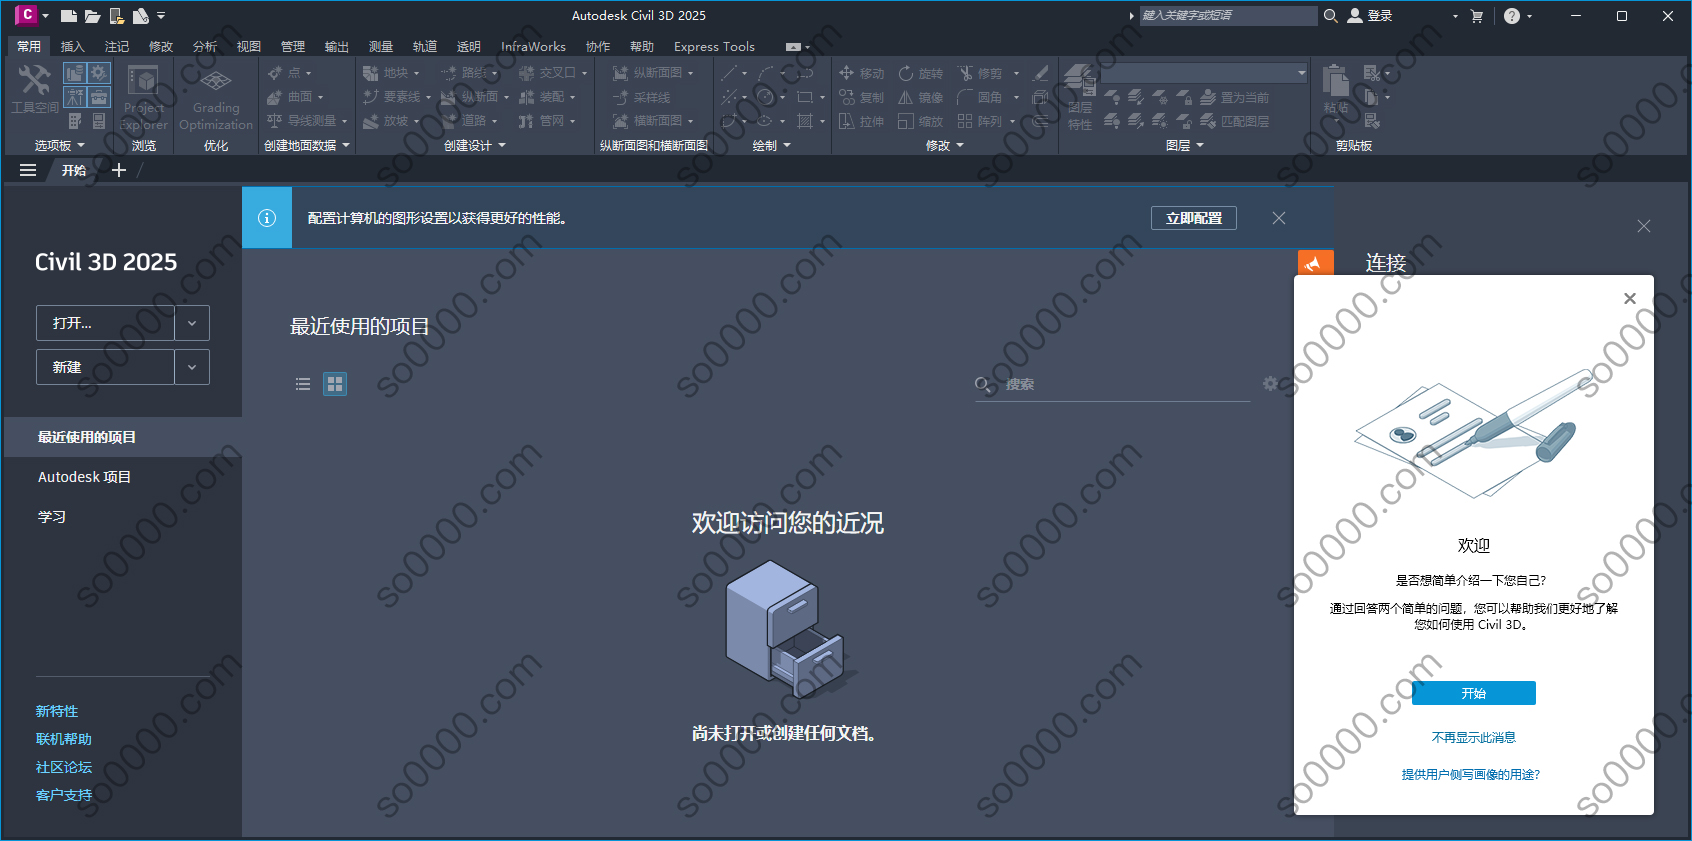Screen dimensions: 1692x841
Task: Click the 登录 sign-in button
Action: point(1370,16)
